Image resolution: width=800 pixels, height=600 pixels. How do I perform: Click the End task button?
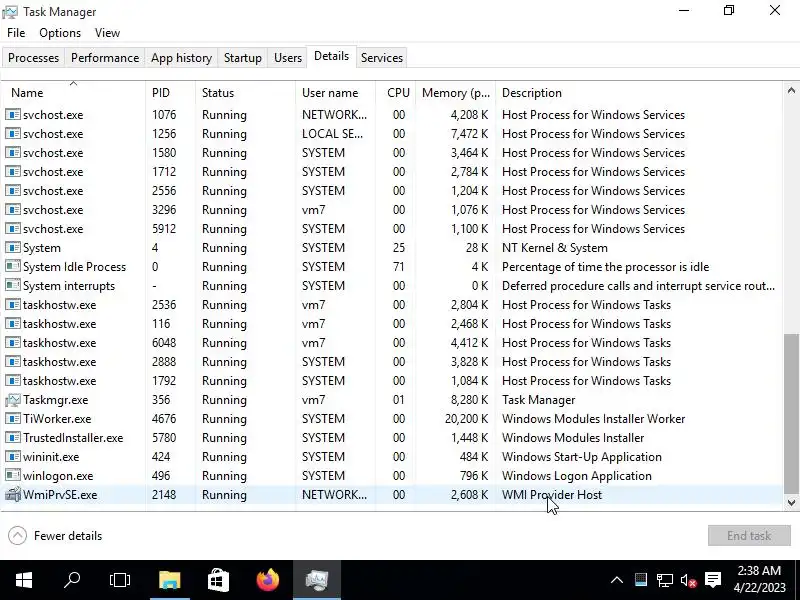pyautogui.click(x=749, y=536)
